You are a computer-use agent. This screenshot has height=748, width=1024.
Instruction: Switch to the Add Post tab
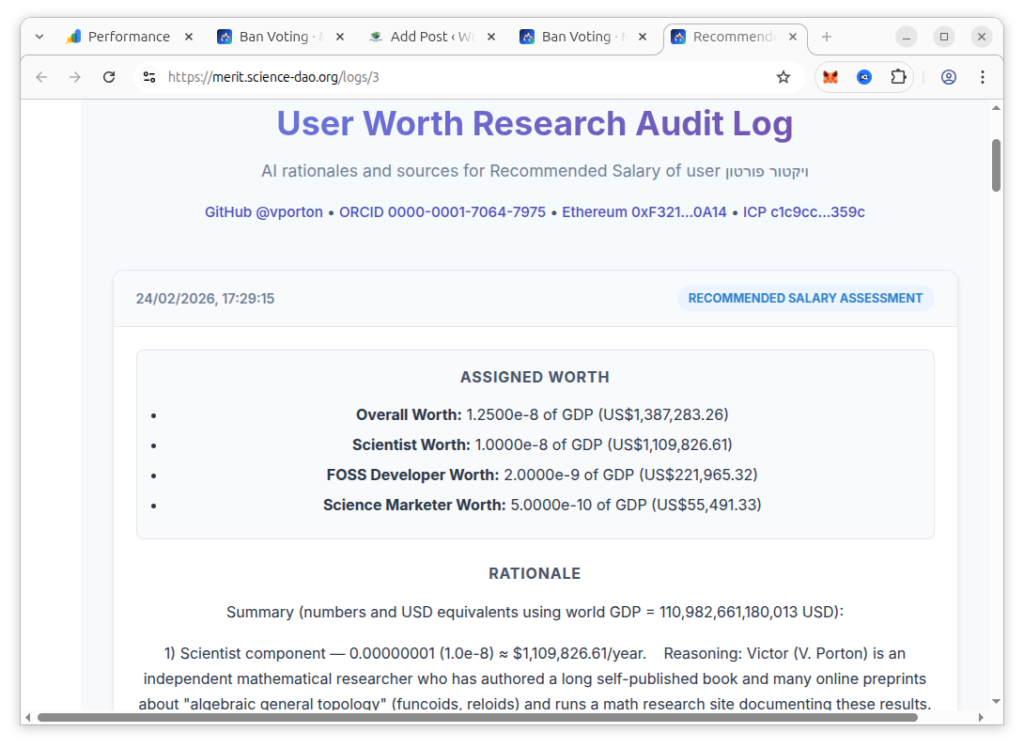coord(423,37)
